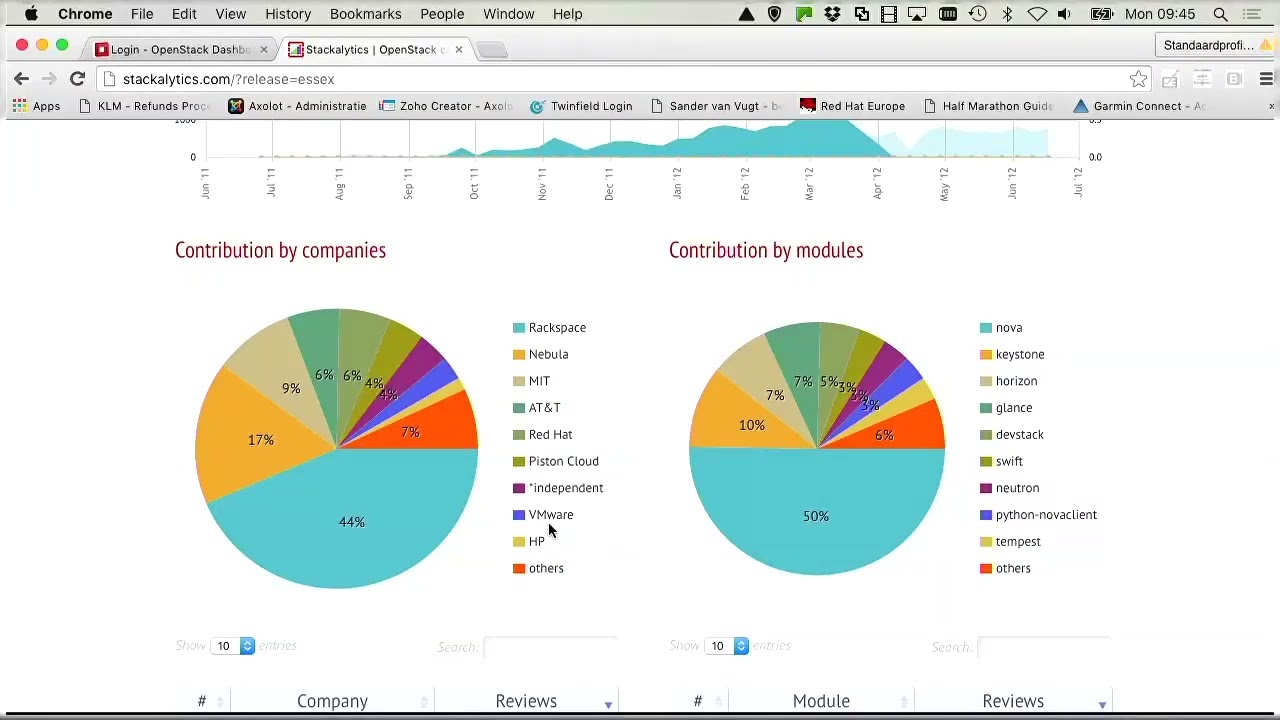Click the Bluetooth status icon
The image size is (1280, 720).
[1007, 14]
